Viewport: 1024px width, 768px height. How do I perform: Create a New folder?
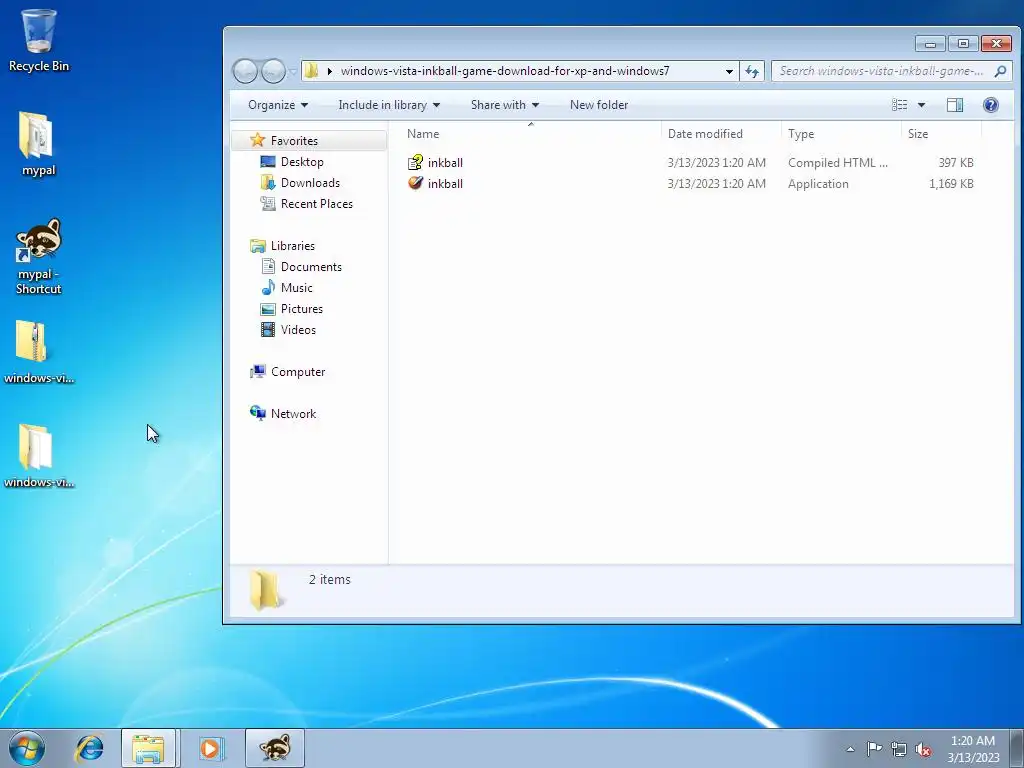(599, 105)
